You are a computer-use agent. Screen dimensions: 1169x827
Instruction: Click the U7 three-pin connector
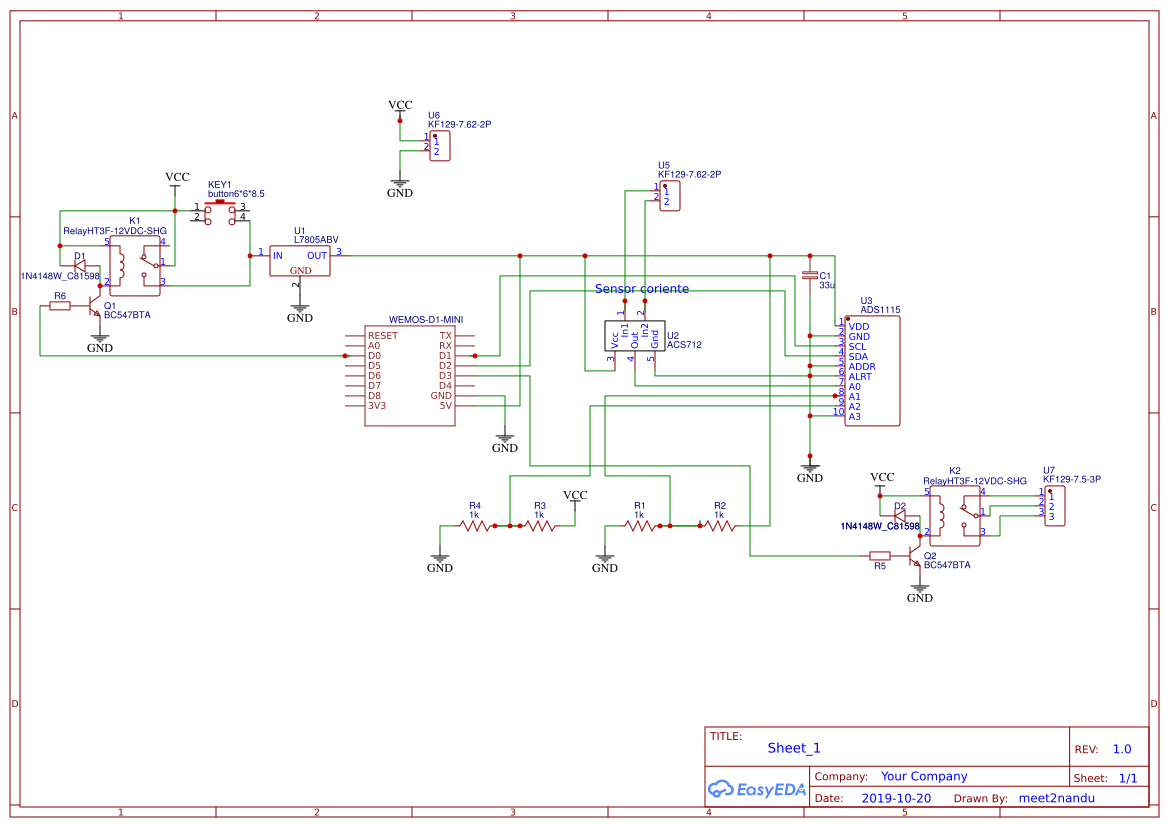(1054, 506)
